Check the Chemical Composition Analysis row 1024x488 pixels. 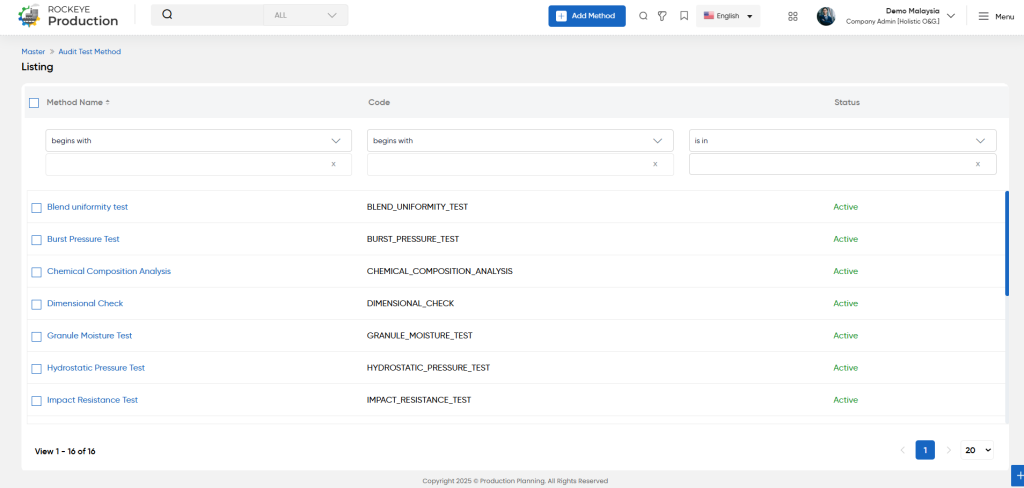point(37,272)
